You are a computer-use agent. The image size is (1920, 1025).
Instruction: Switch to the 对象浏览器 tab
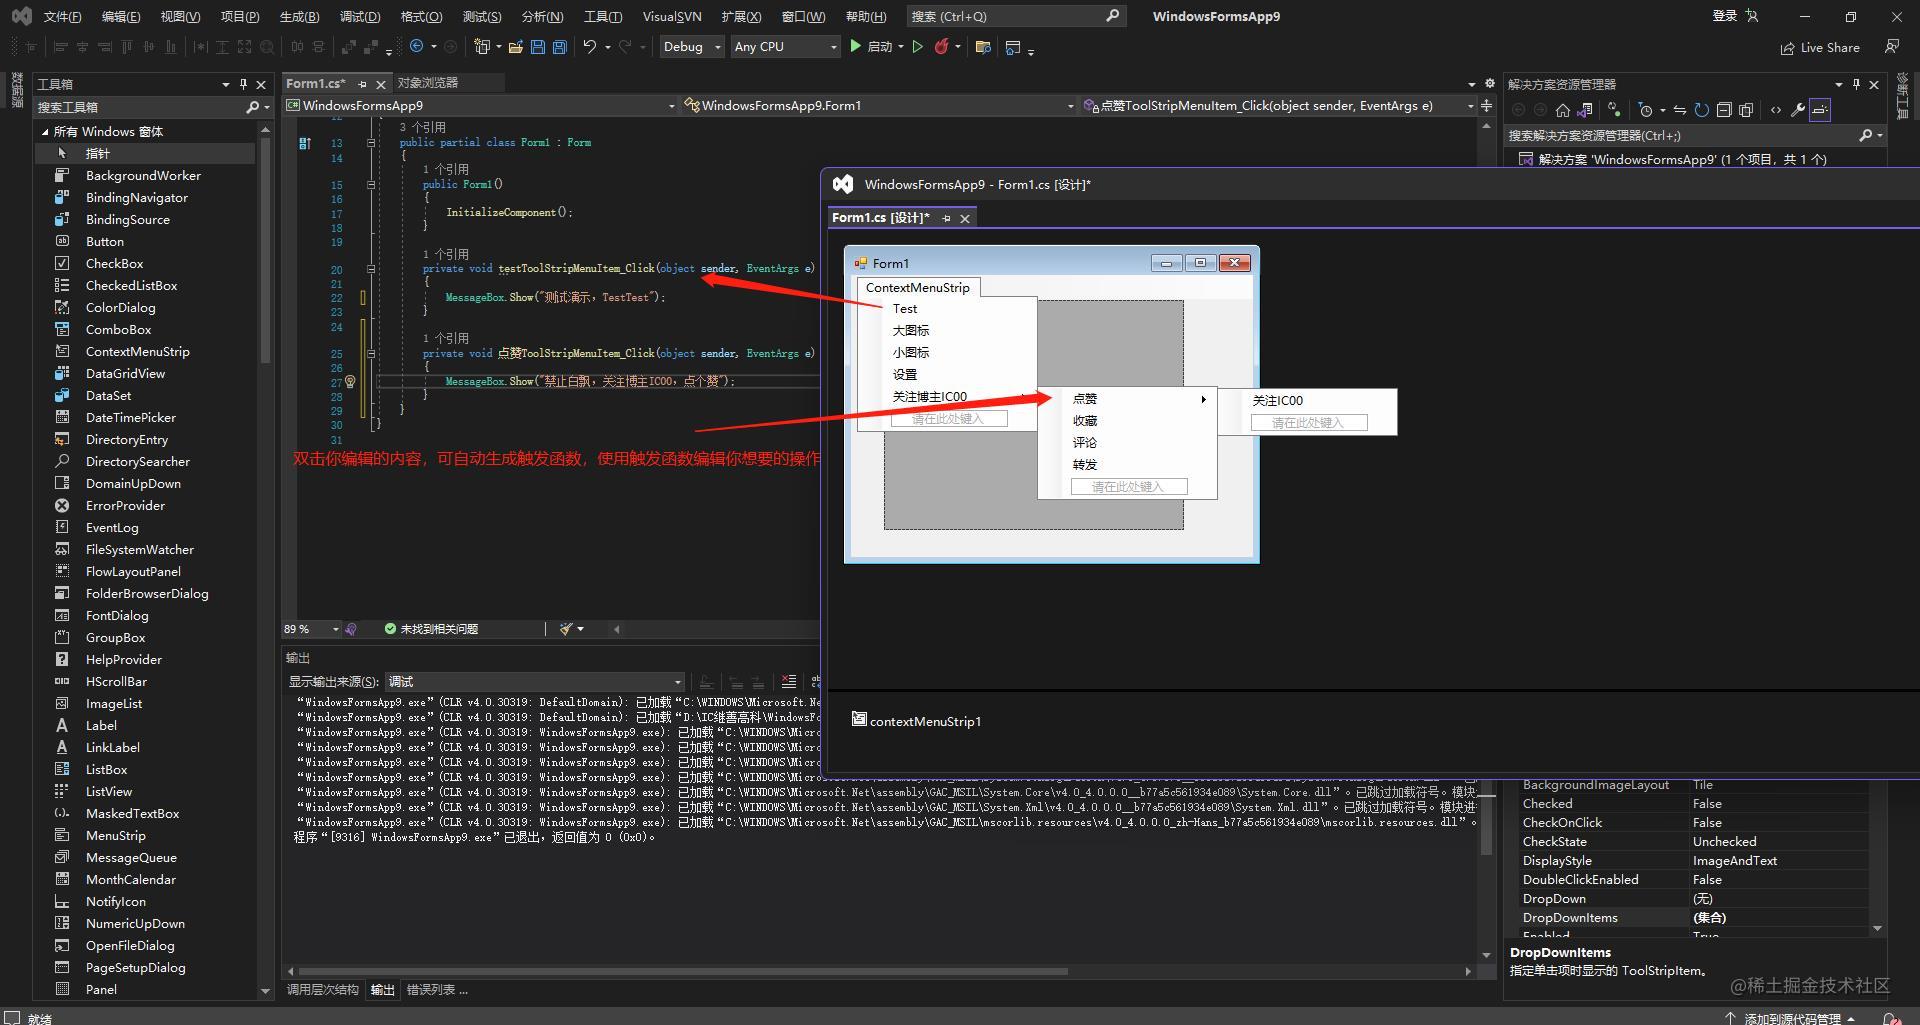pos(428,83)
